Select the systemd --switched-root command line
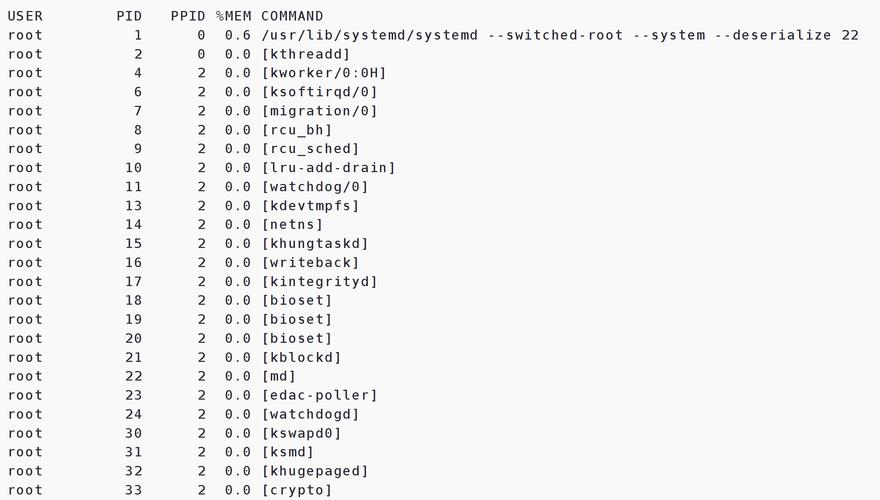 560,35
